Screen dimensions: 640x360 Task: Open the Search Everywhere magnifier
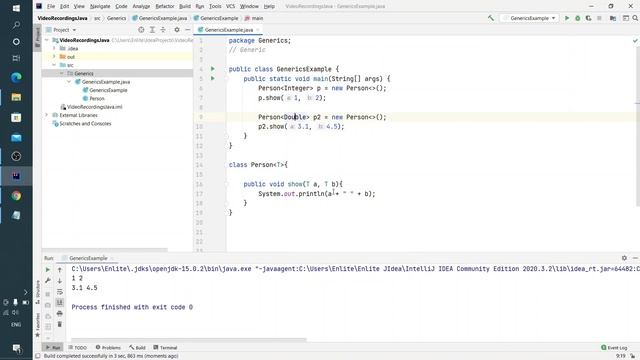pyautogui.click(x=635, y=18)
